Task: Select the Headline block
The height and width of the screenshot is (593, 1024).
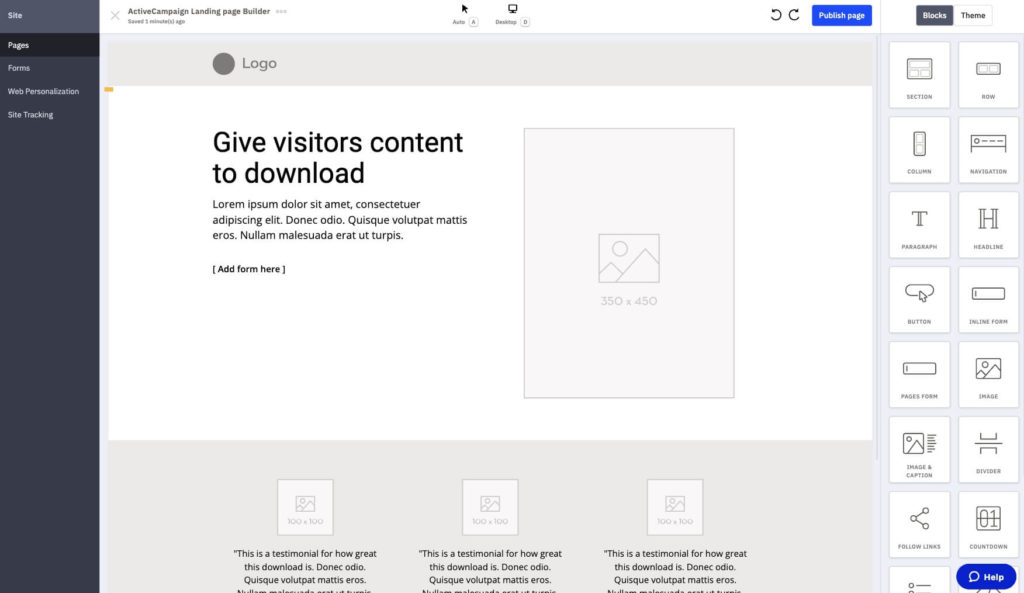Action: tap(988, 225)
